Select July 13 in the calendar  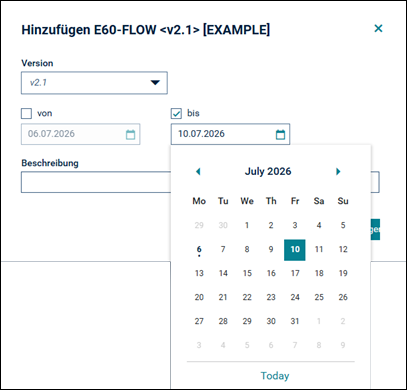pyautogui.click(x=199, y=273)
